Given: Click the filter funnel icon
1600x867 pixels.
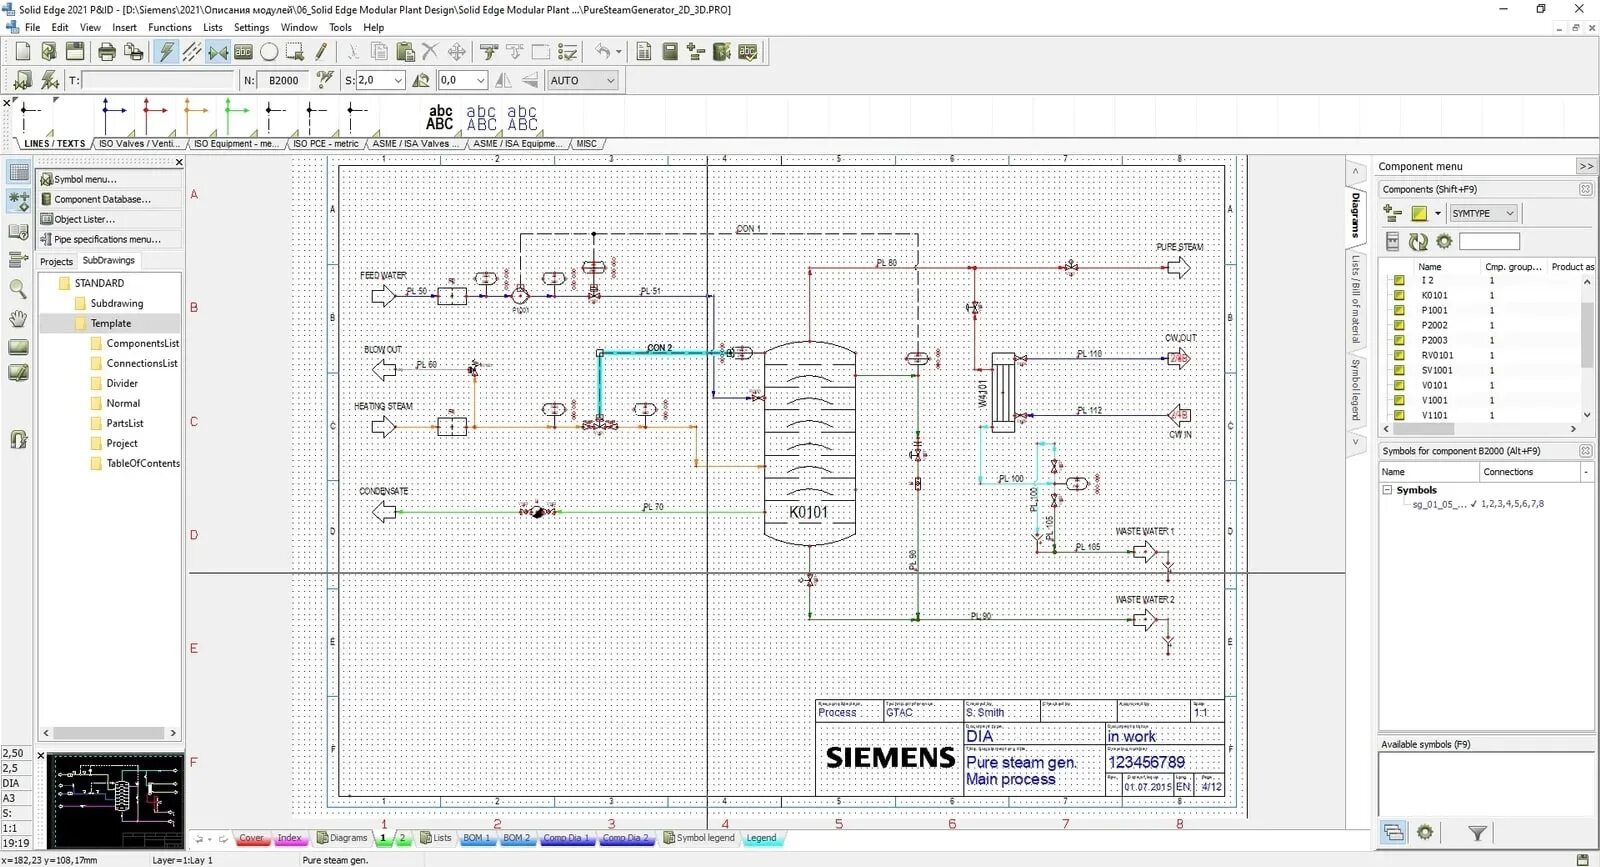Looking at the screenshot, I should (x=1477, y=833).
